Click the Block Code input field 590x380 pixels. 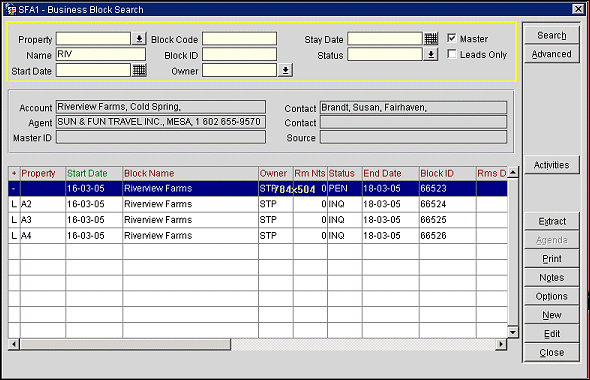click(x=239, y=39)
